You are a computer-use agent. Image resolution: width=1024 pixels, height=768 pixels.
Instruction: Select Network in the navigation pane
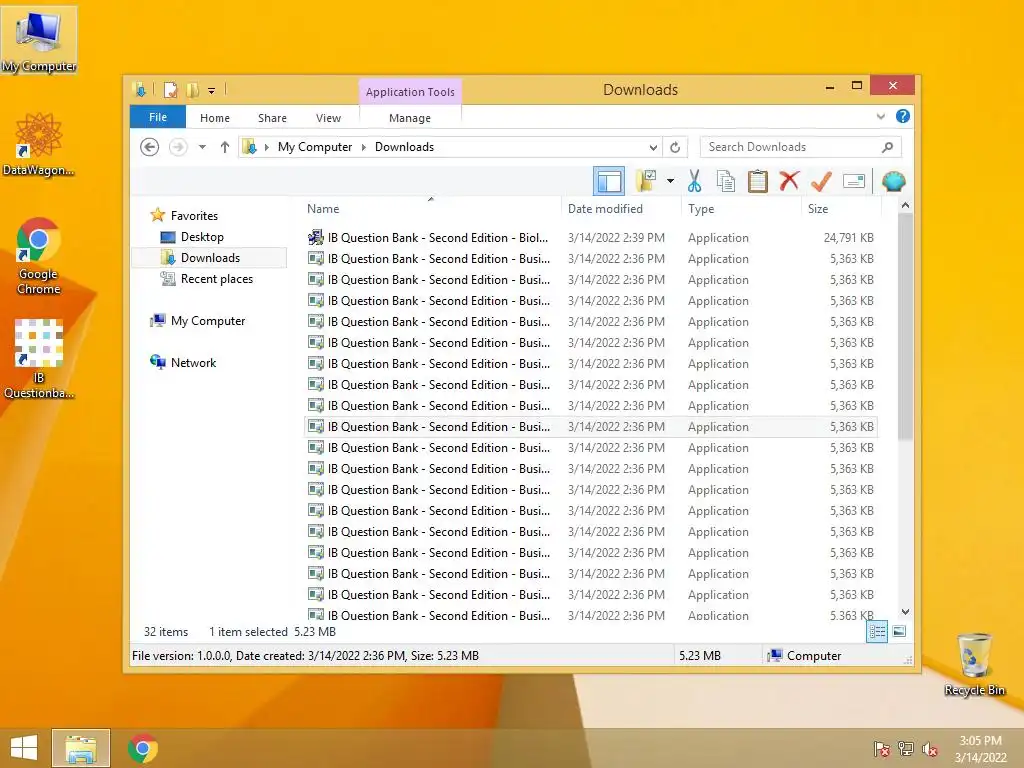pos(193,362)
